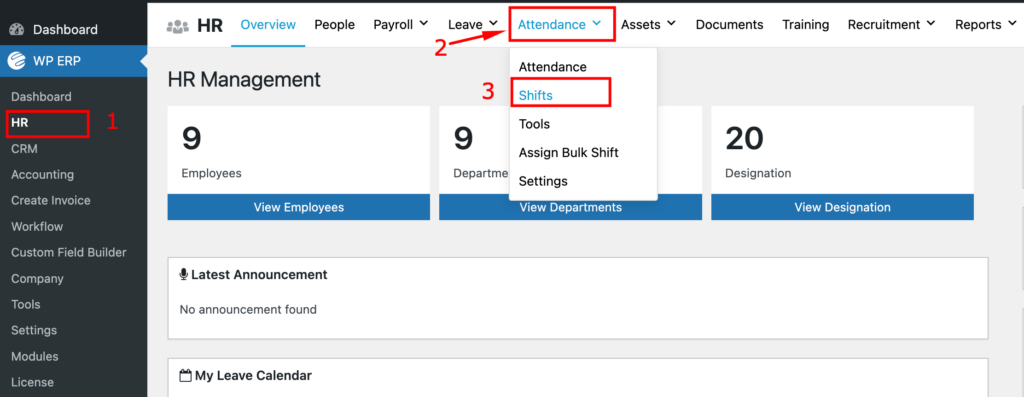Open the Assets dropdown chevron

[671, 24]
